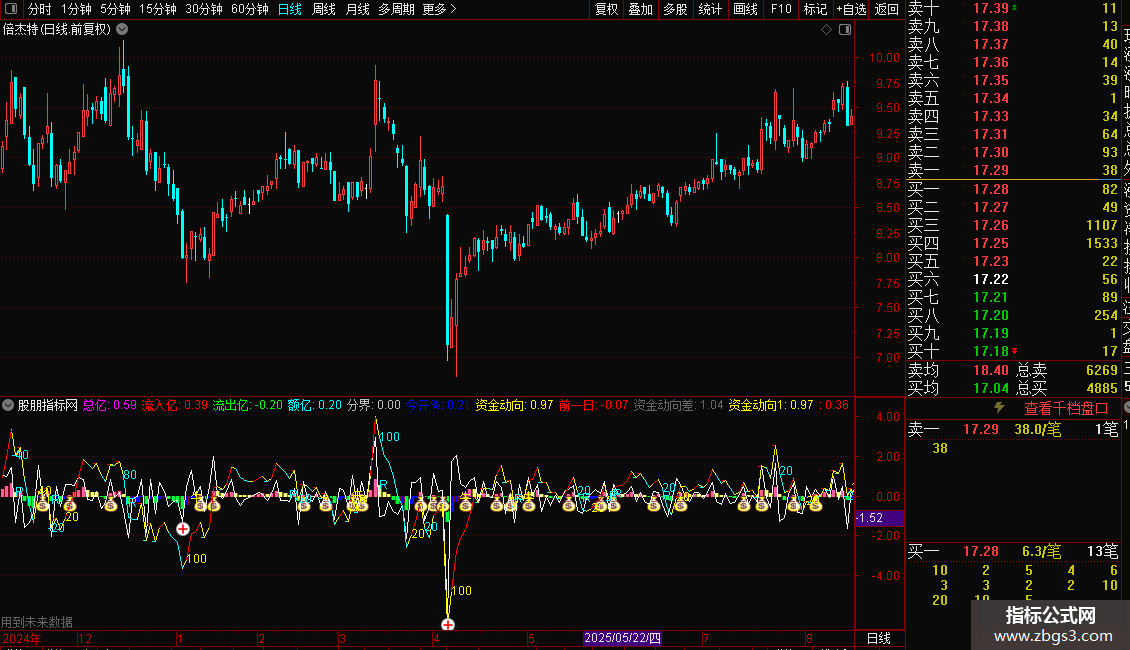1130x650 pixels.
Task: Toggle the left sidebar panel icon
Action: point(11,9)
